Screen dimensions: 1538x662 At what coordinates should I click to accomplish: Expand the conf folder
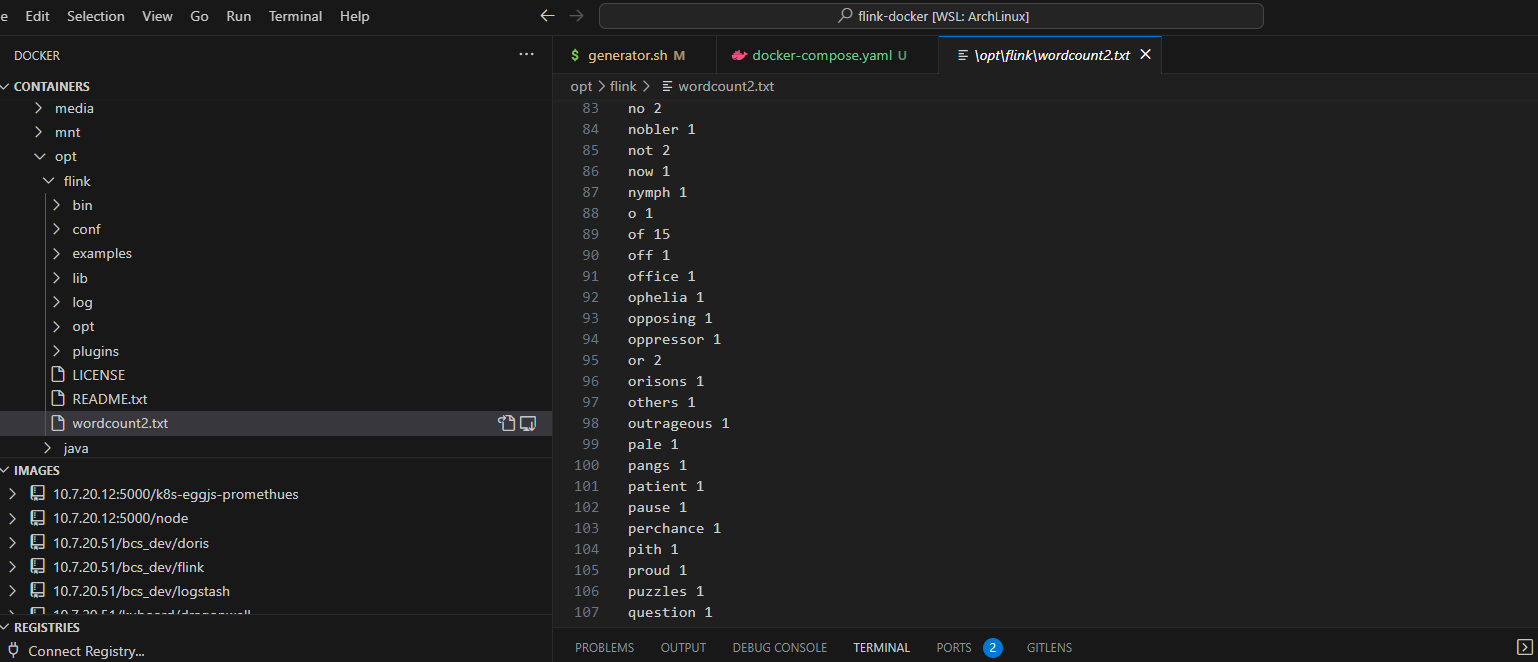tap(57, 229)
